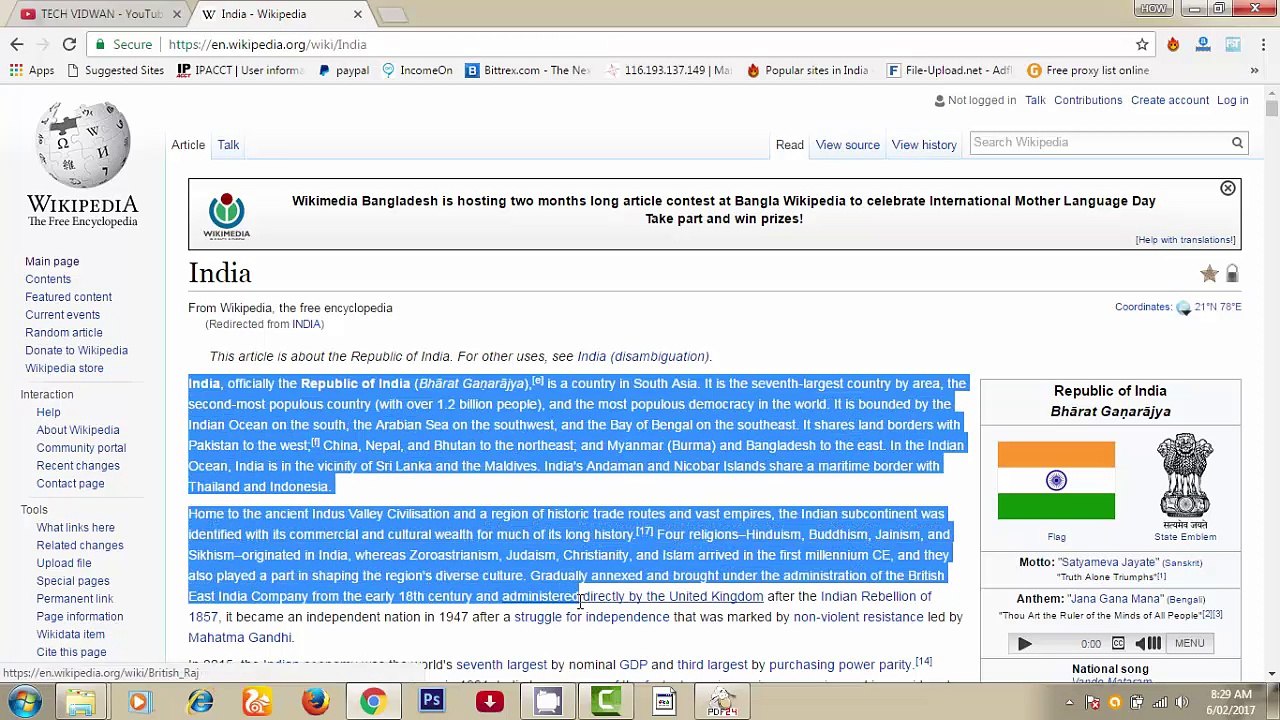Open UC Browser from the taskbar
Screen dimensions: 1280x720
coord(257,702)
